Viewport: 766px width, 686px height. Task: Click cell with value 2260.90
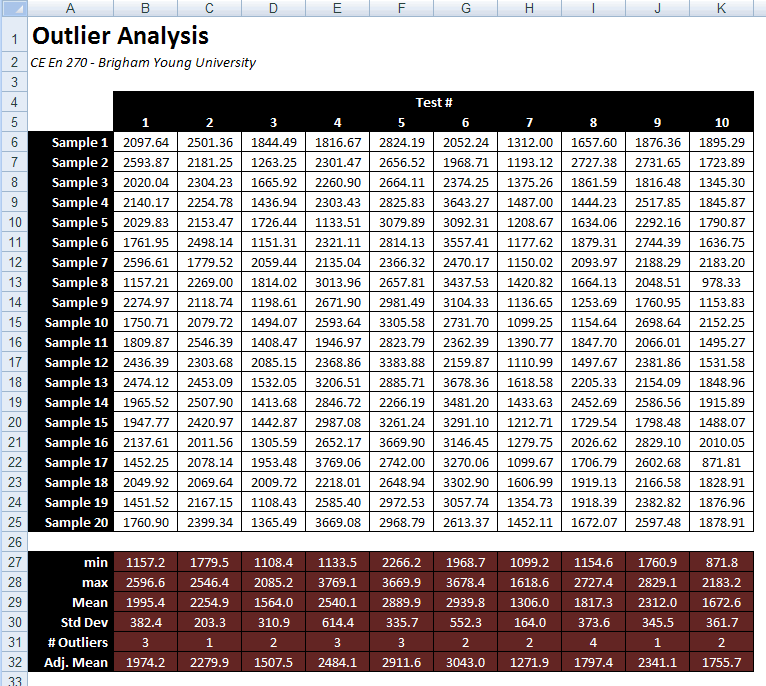tap(338, 182)
